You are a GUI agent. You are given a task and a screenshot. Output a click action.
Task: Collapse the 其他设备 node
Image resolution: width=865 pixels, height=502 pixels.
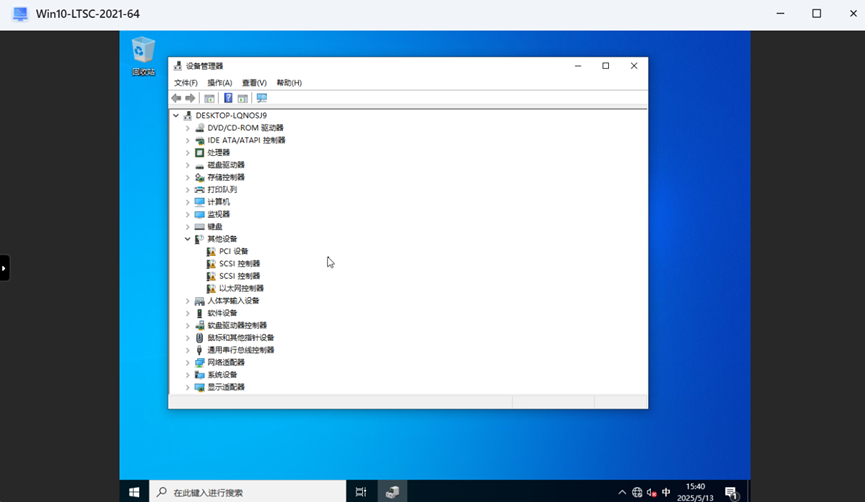pos(188,239)
